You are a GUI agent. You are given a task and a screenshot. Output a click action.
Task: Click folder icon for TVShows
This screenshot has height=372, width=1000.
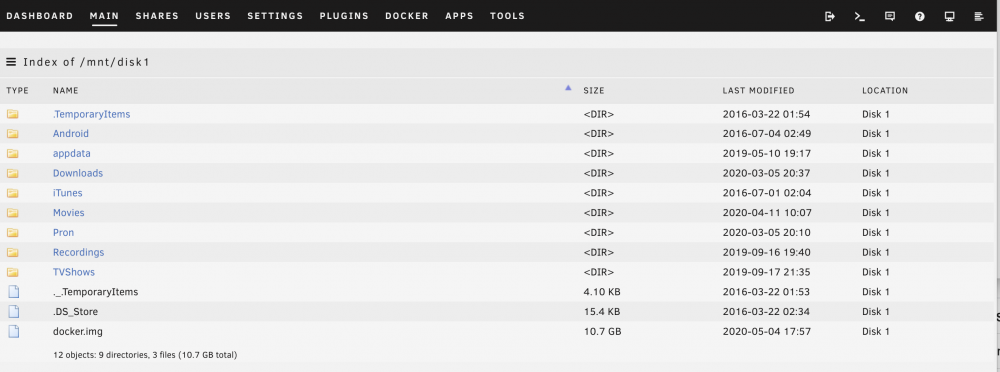pos(13,272)
